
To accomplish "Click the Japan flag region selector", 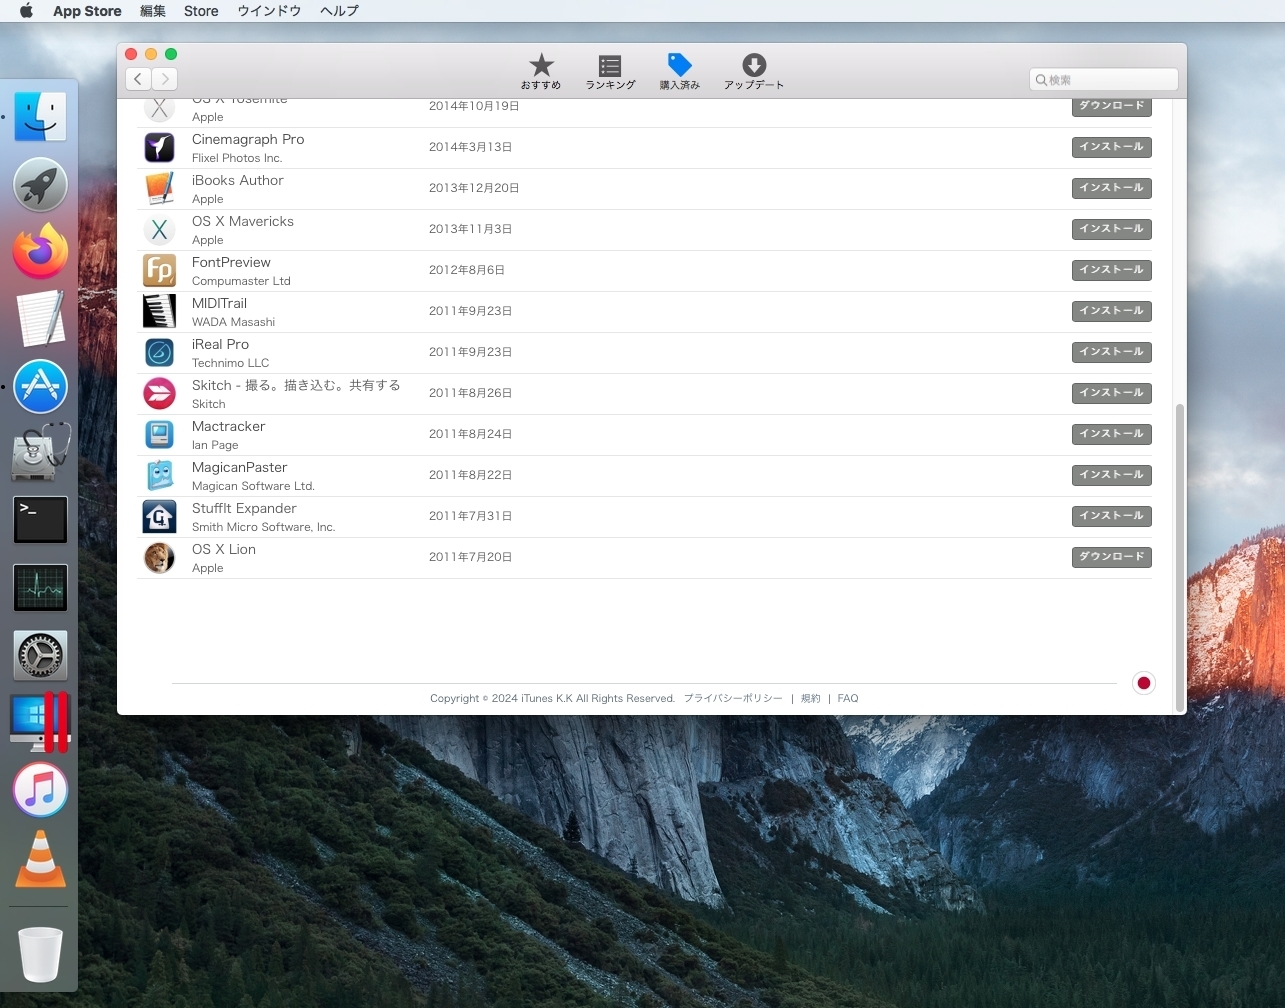I will coord(1144,683).
